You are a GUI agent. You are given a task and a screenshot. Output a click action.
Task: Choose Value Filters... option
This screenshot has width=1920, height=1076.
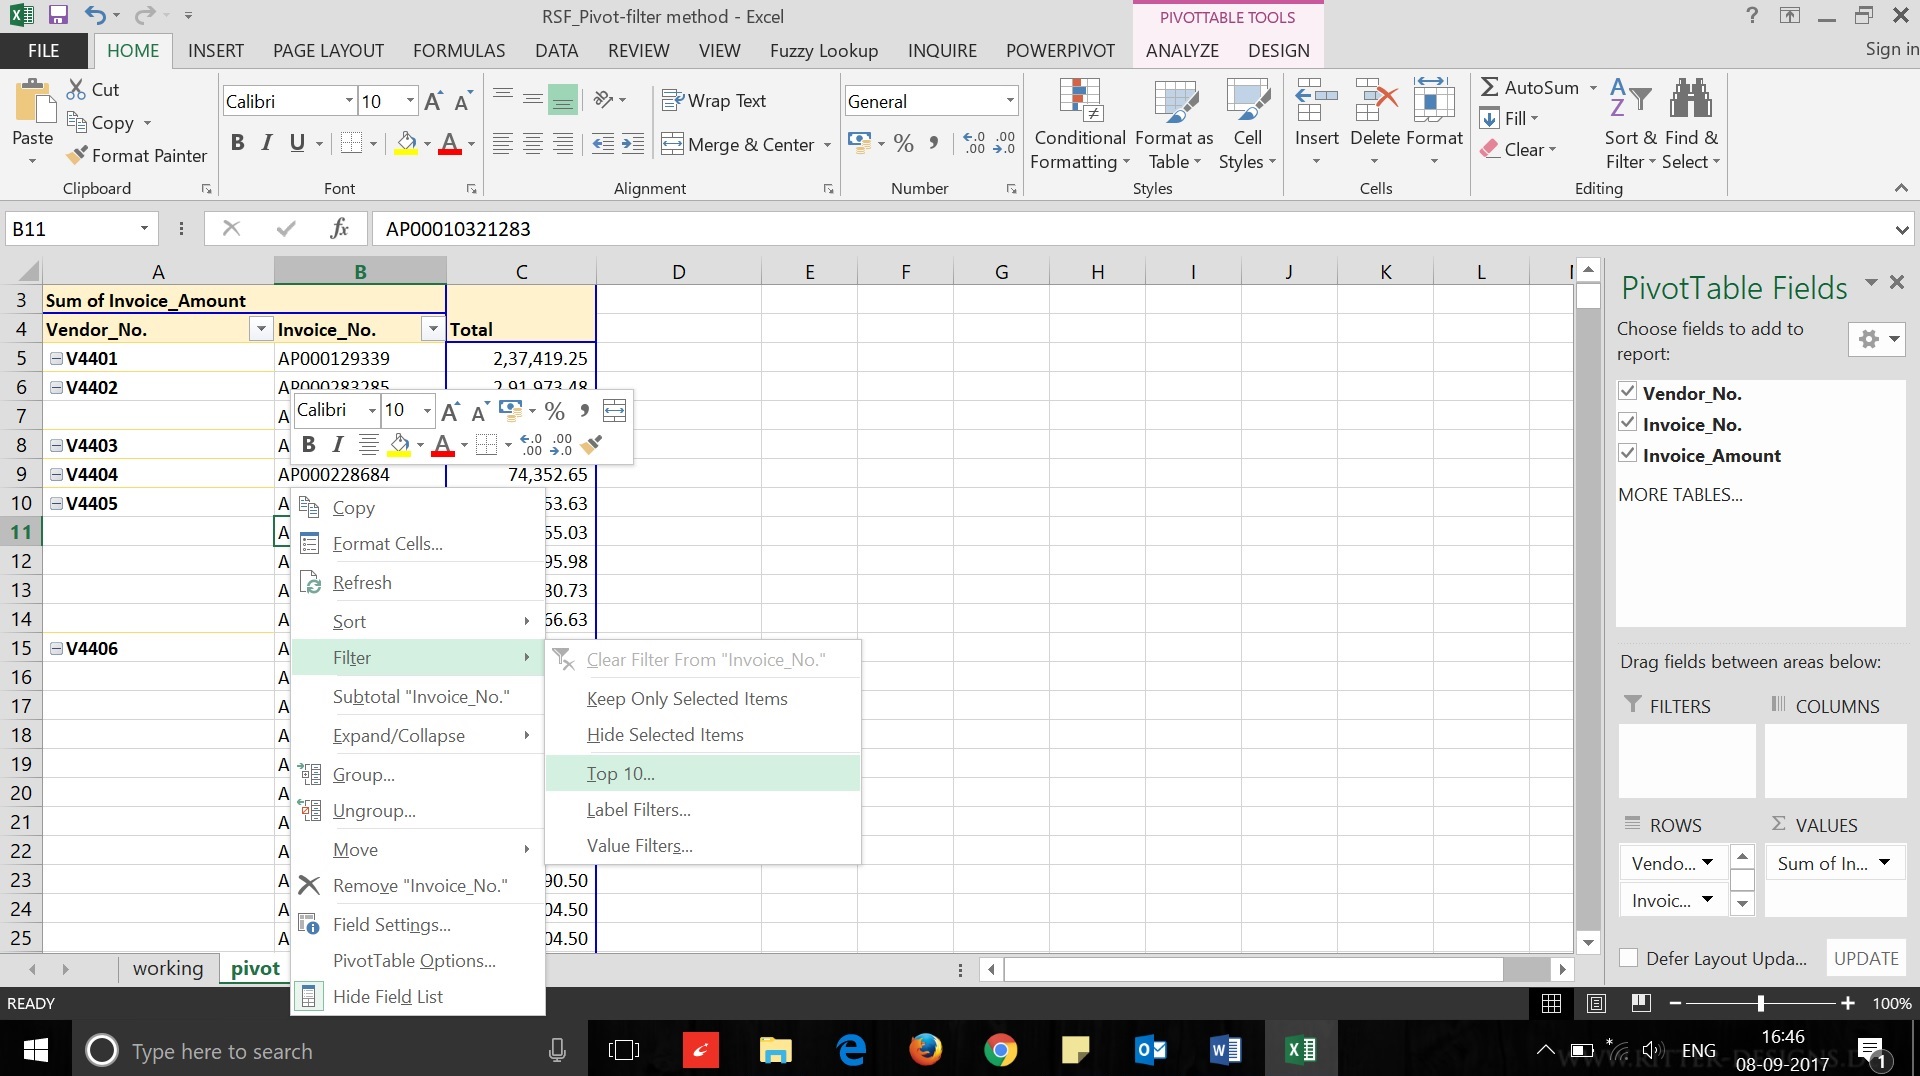pos(703,846)
